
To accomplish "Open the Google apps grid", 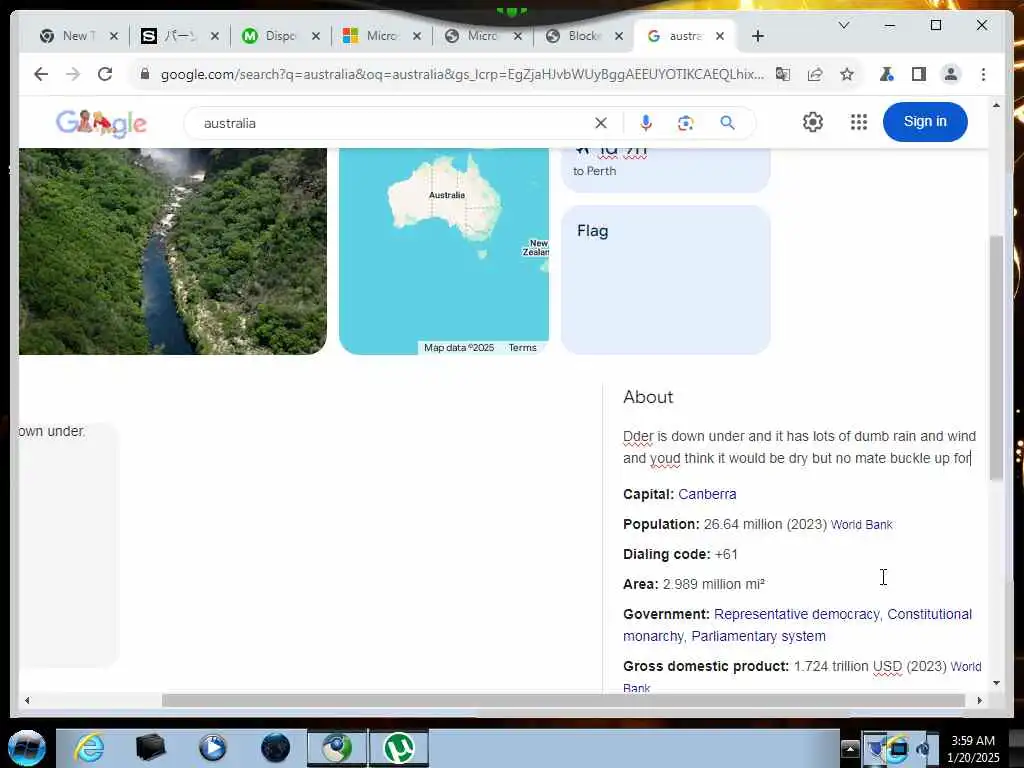I will (859, 122).
